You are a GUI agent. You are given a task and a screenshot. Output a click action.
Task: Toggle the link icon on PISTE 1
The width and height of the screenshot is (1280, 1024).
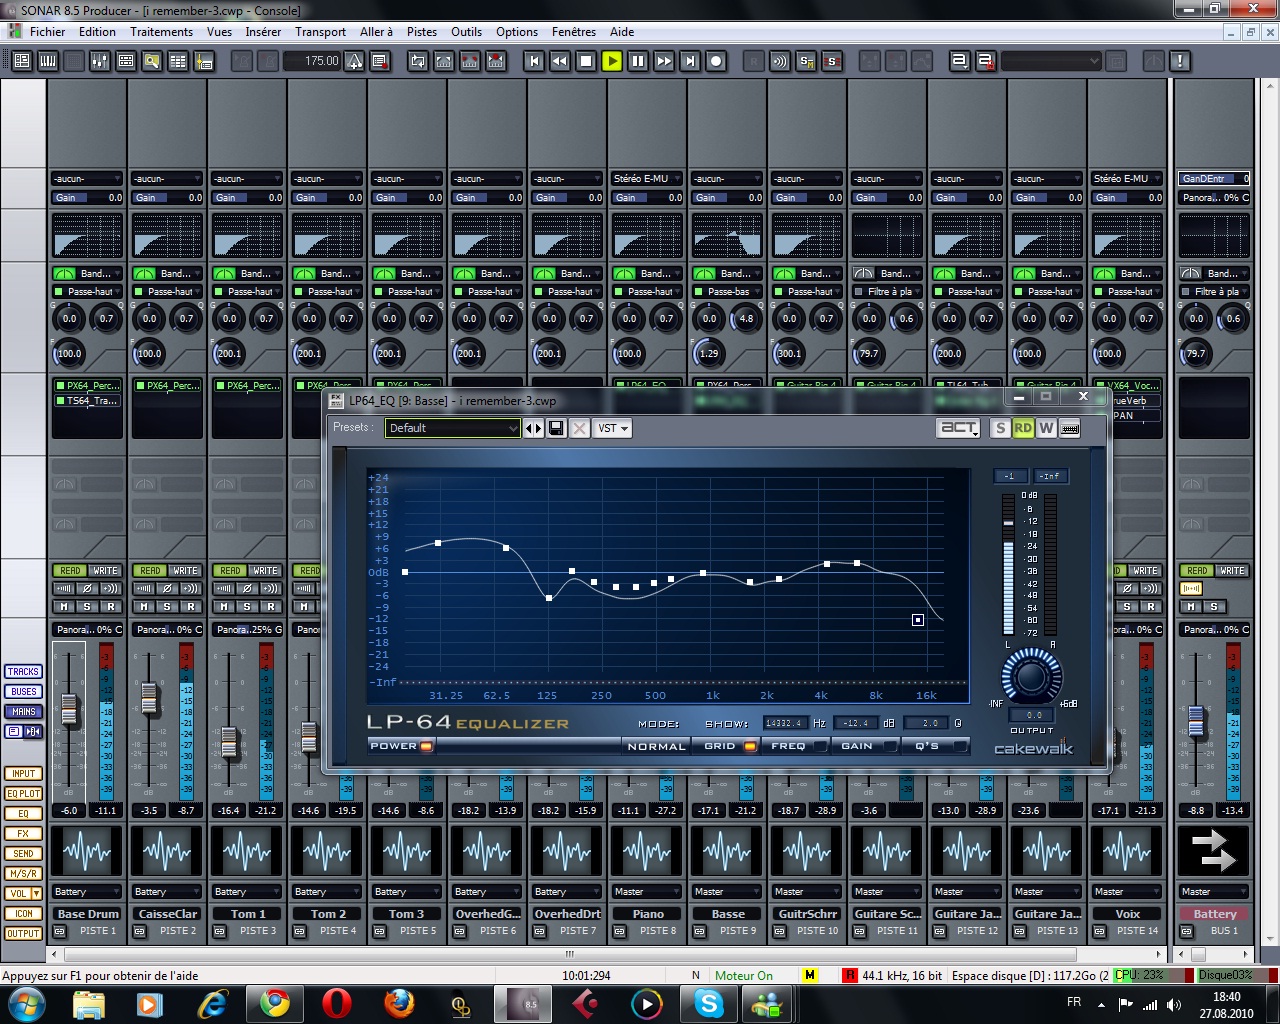tap(60, 931)
